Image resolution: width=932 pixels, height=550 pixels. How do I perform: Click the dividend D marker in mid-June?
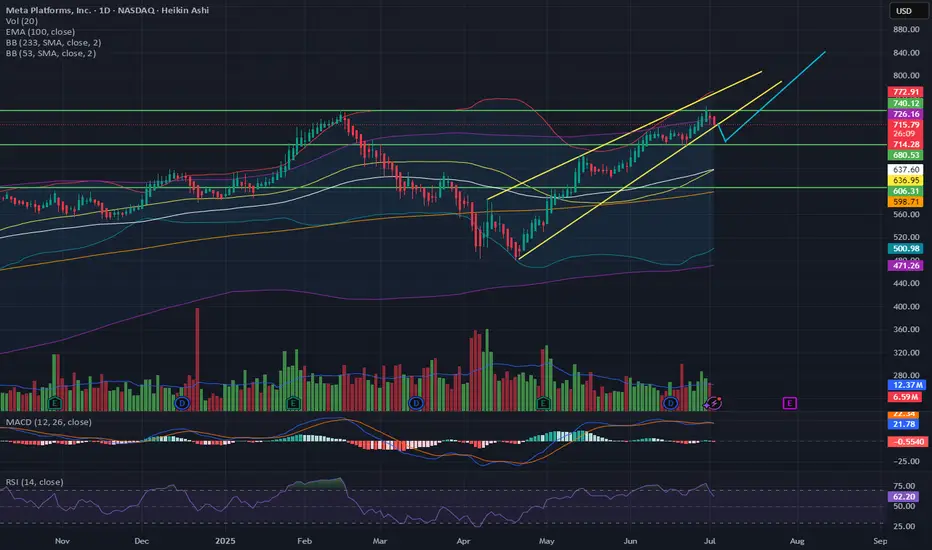tap(670, 403)
